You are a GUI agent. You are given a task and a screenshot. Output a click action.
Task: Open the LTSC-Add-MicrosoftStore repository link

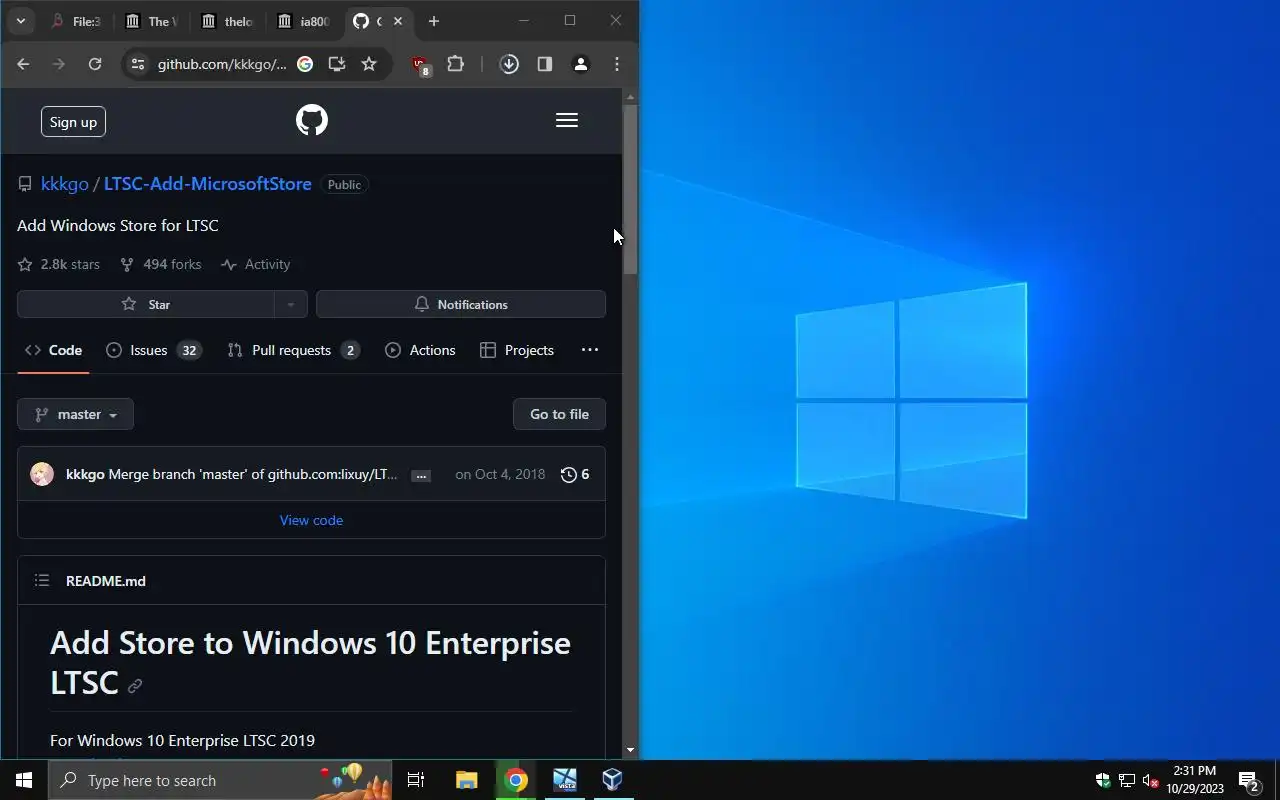(x=208, y=184)
